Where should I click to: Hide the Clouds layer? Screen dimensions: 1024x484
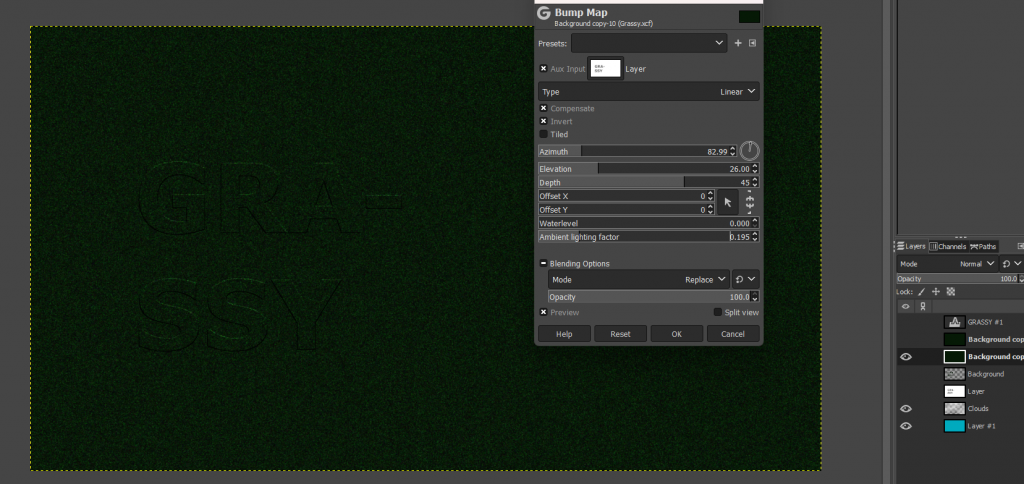[906, 408]
